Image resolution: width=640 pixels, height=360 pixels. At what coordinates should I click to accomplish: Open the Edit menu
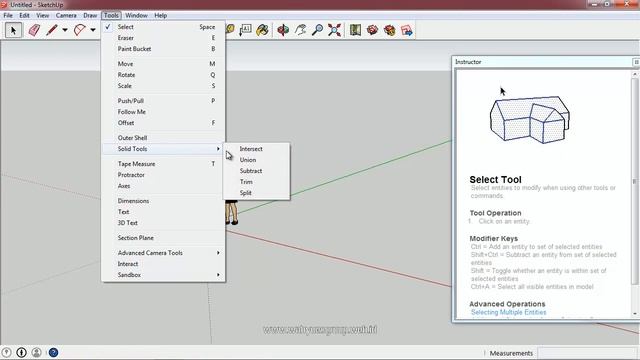pos(24,16)
